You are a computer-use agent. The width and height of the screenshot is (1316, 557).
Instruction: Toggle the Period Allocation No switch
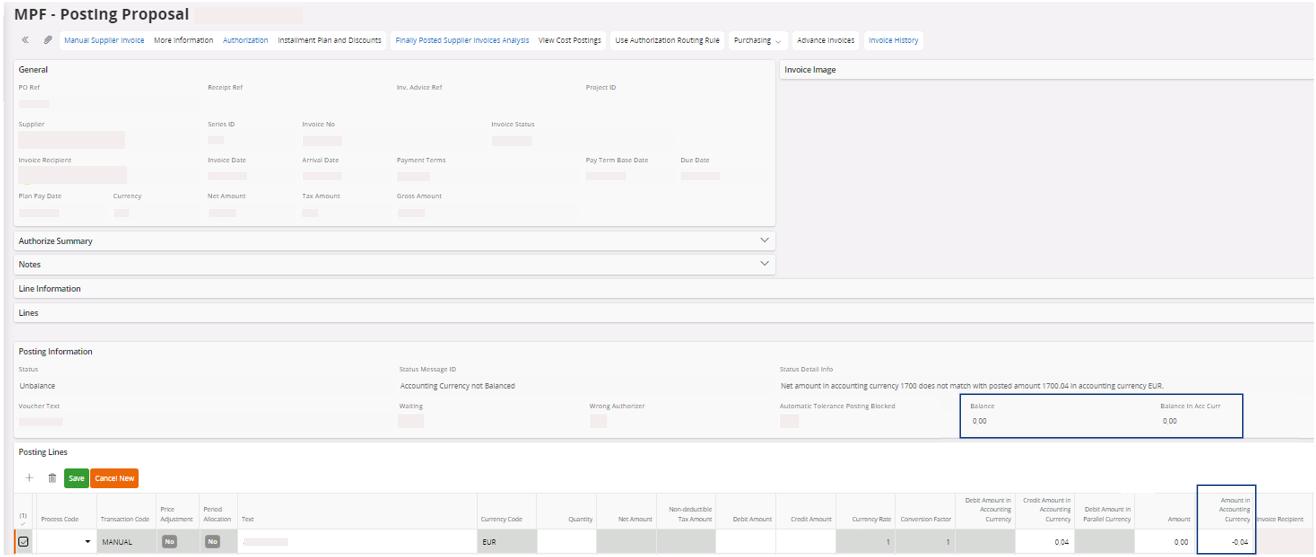pos(212,542)
